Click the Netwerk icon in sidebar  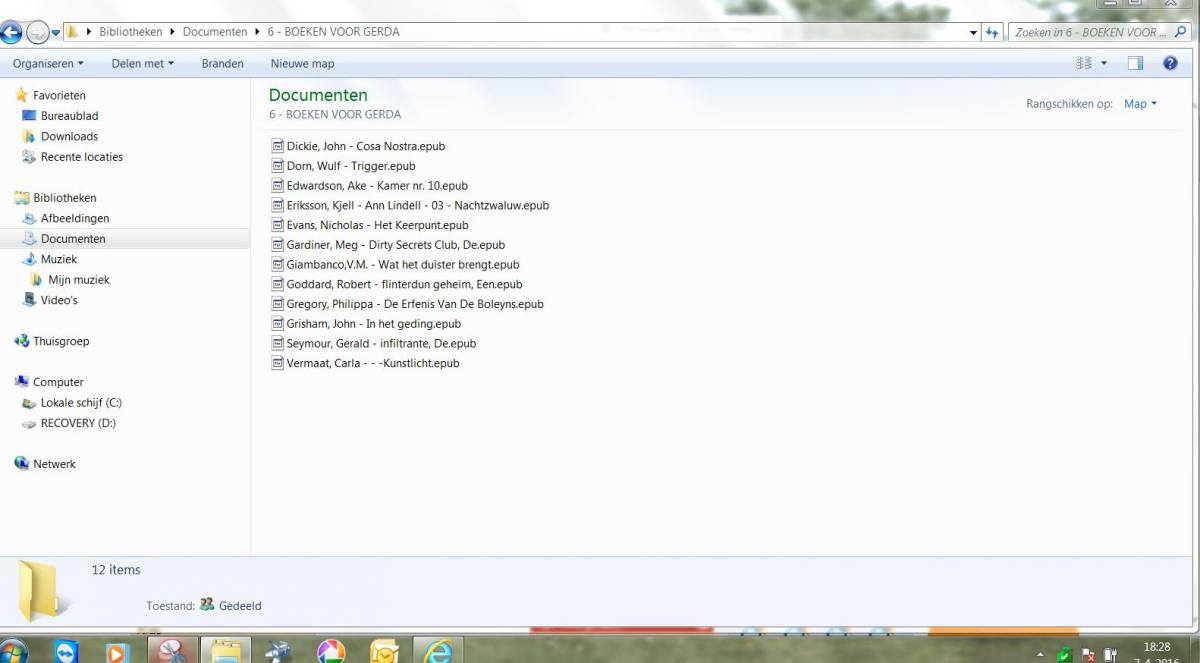coord(21,464)
